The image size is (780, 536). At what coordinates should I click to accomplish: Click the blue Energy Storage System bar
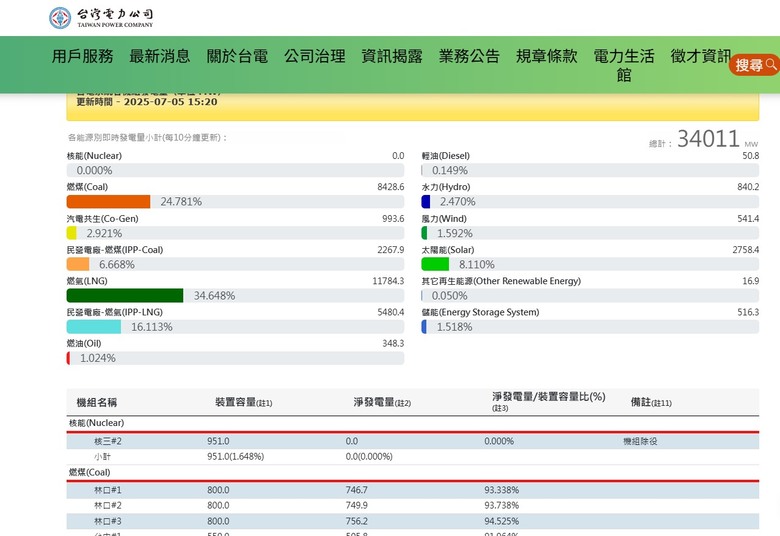(x=424, y=327)
